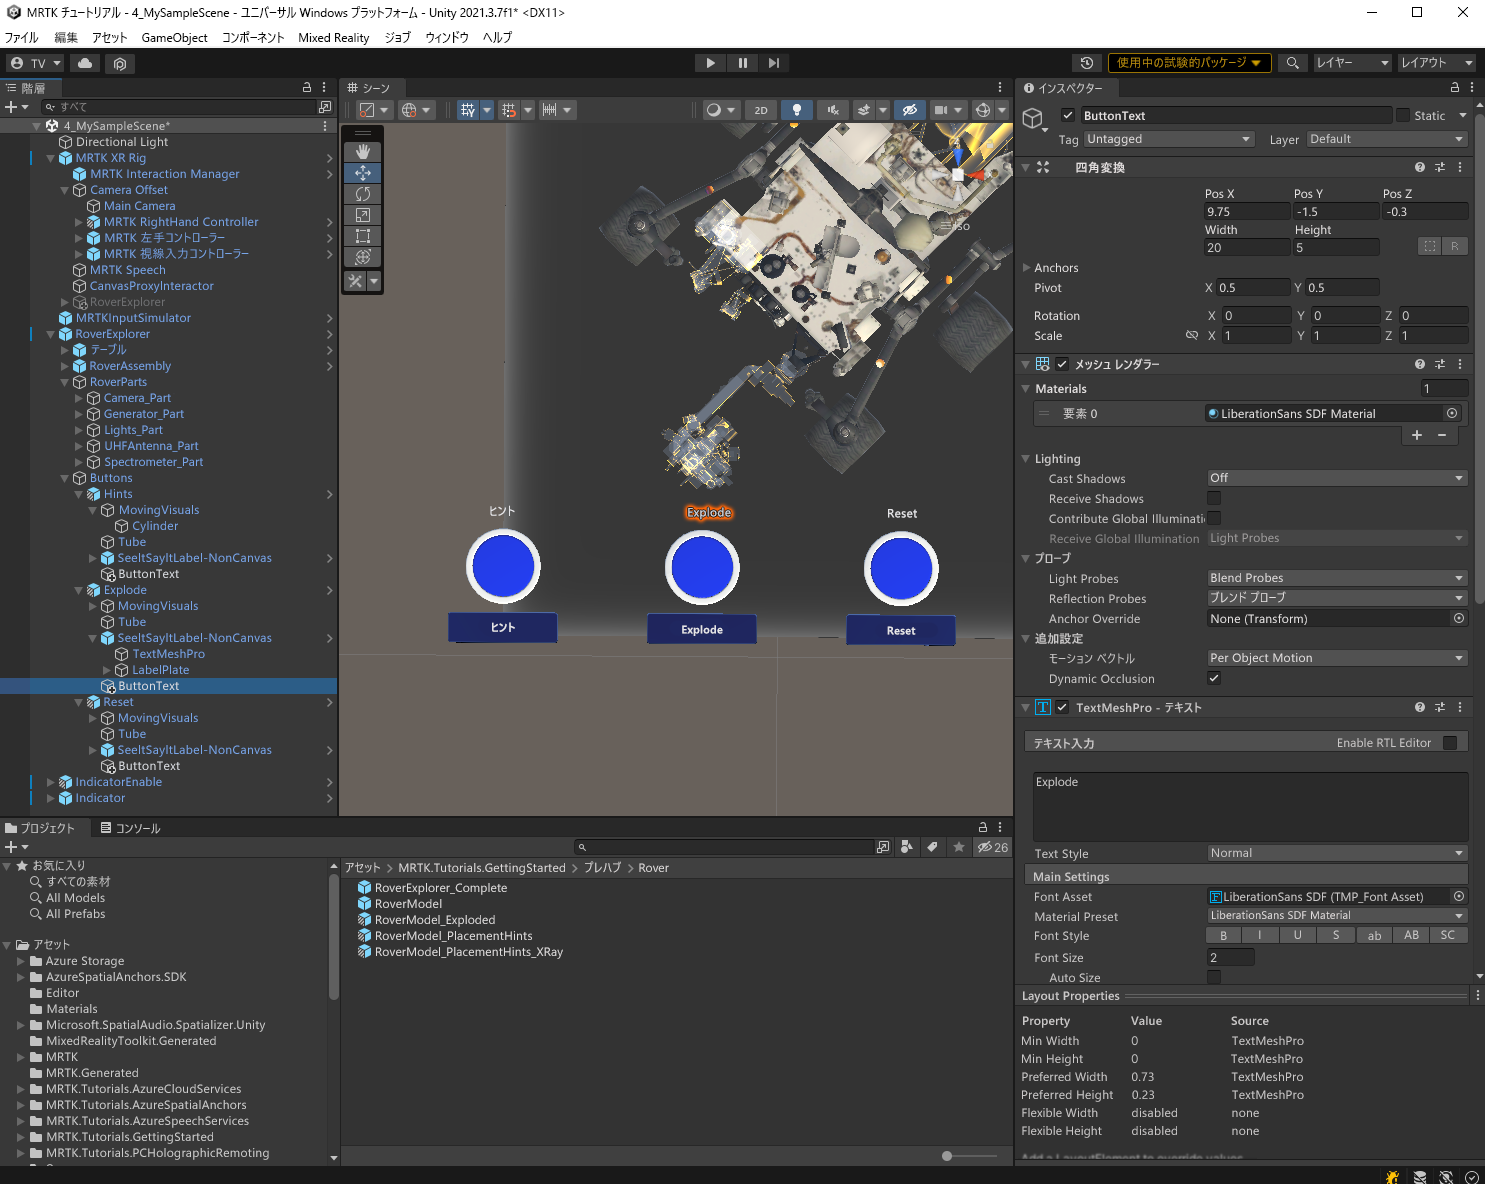Click the Bold font style button

1223,935
